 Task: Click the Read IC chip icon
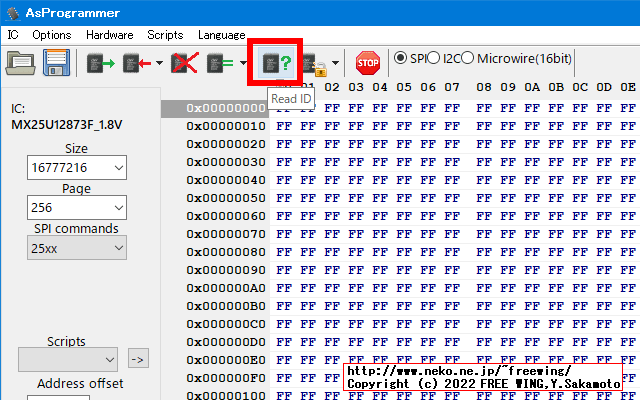(100, 63)
